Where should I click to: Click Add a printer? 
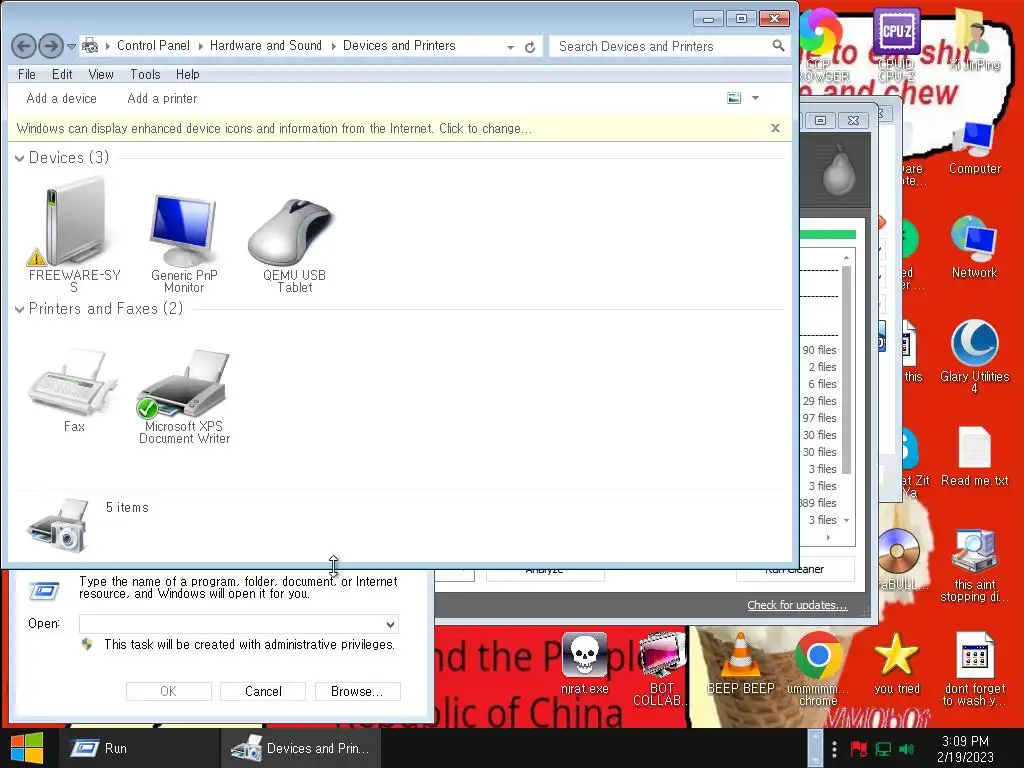162,99
